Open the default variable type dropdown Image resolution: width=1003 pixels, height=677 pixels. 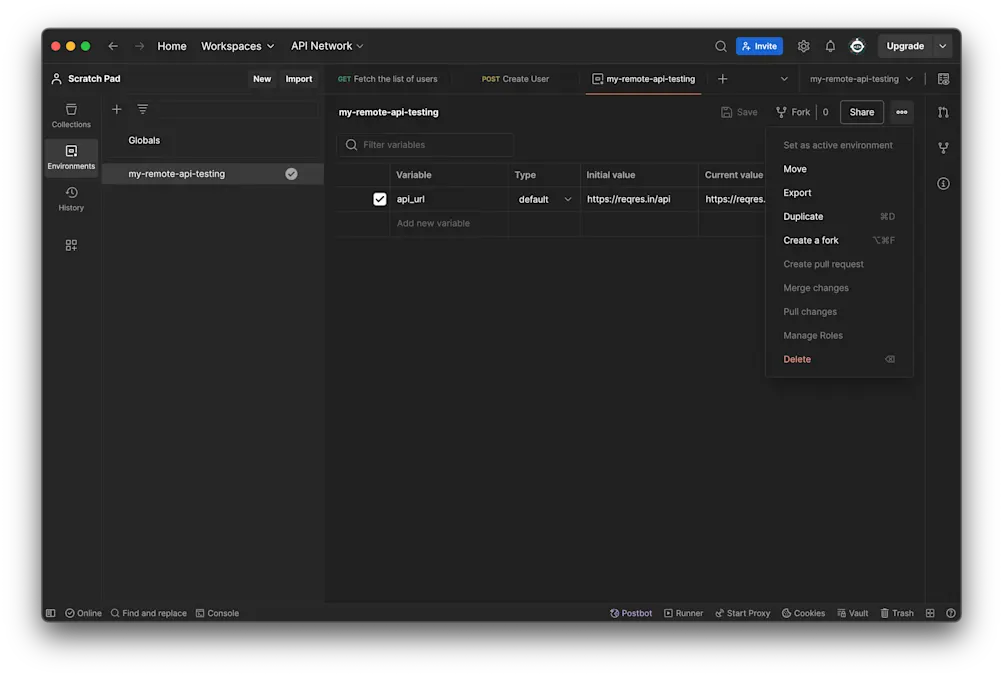(544, 199)
